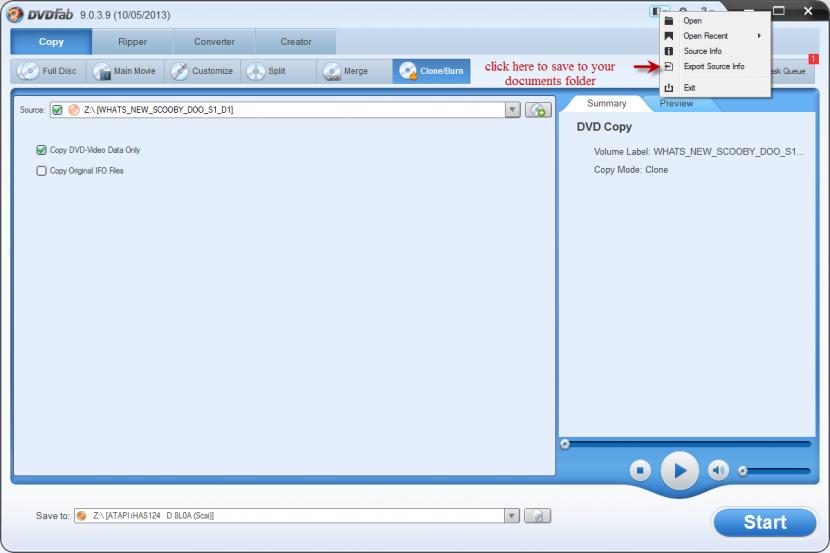
Task: Open the Preview tab
Action: click(x=676, y=104)
